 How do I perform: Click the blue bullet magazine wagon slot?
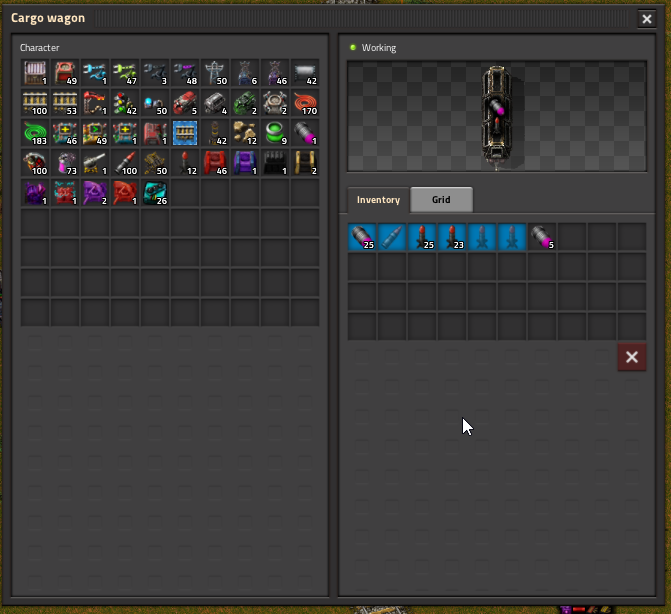[392, 237]
